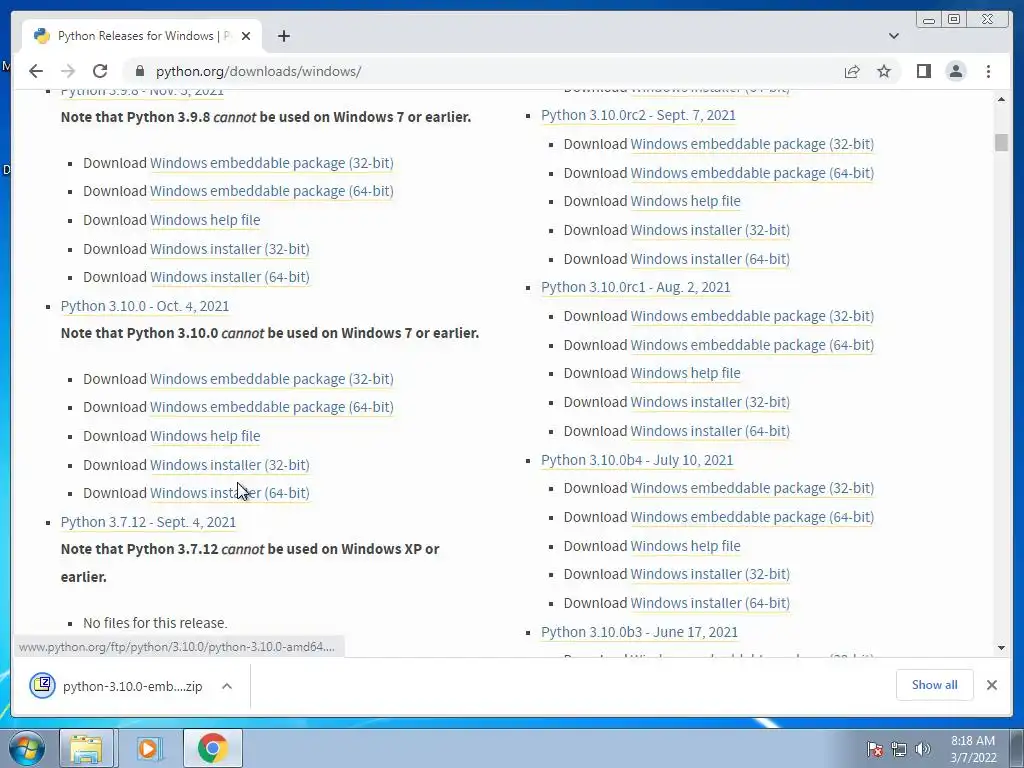Download Python 3.9.8 Windows installer (32-bit)

(x=230, y=249)
